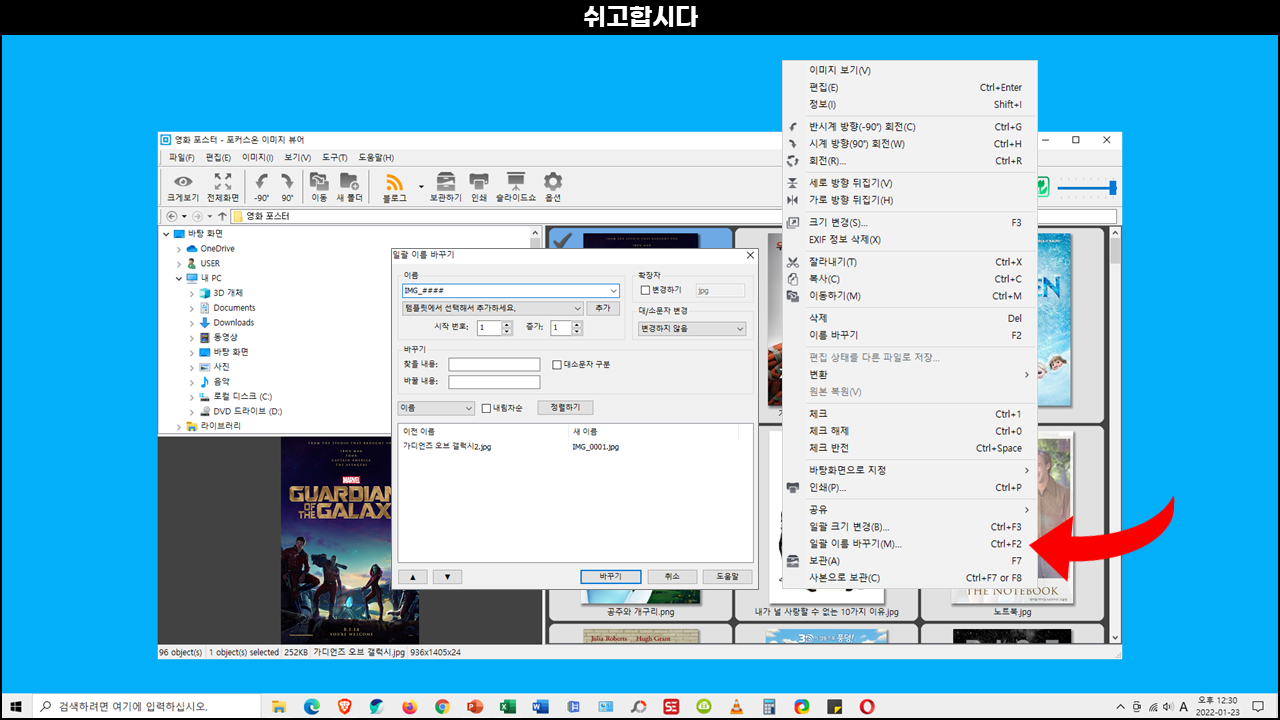Click the 바꿀 내용 input field
Viewport: 1280px width, 720px height.
tap(494, 382)
